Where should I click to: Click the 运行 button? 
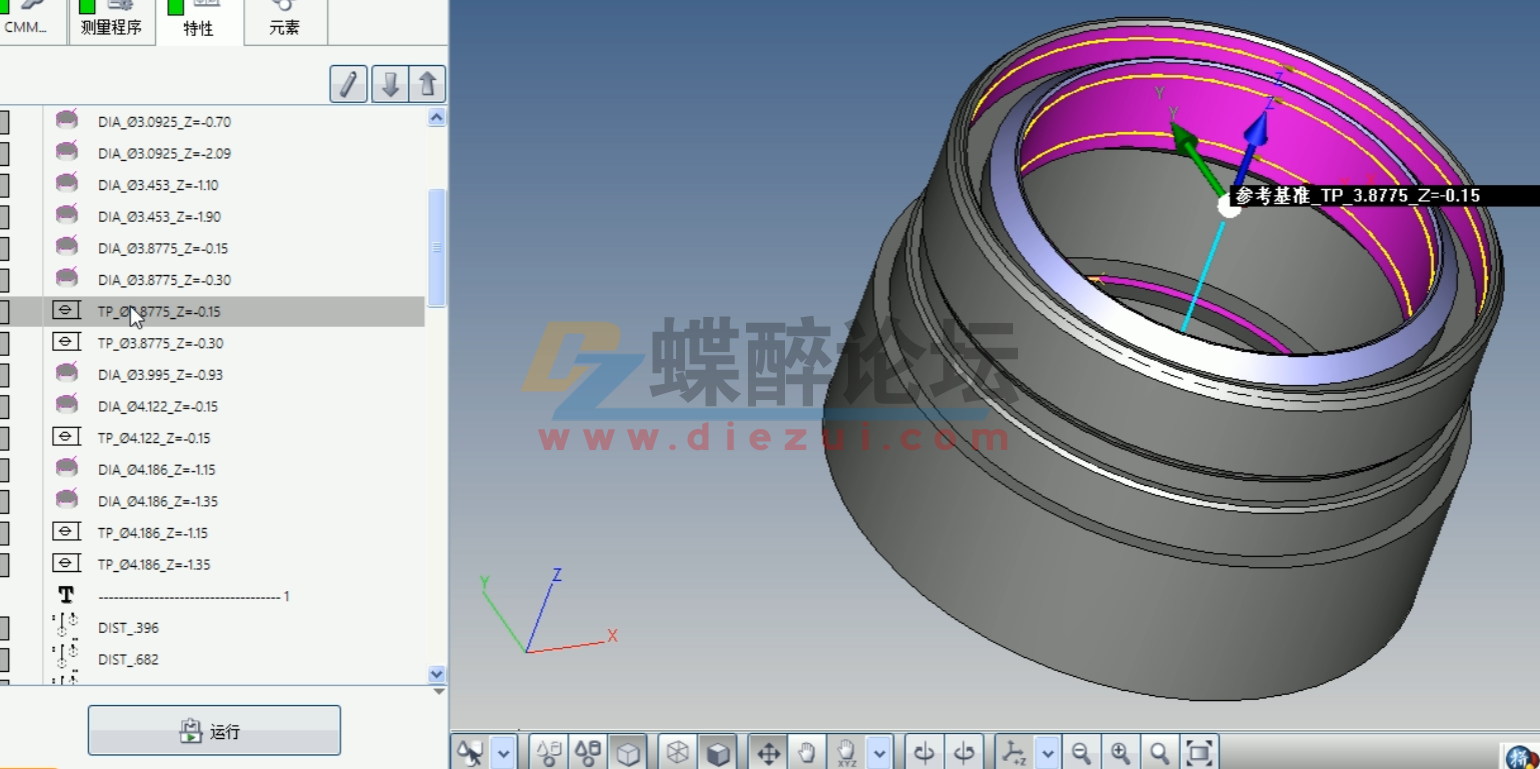click(213, 731)
